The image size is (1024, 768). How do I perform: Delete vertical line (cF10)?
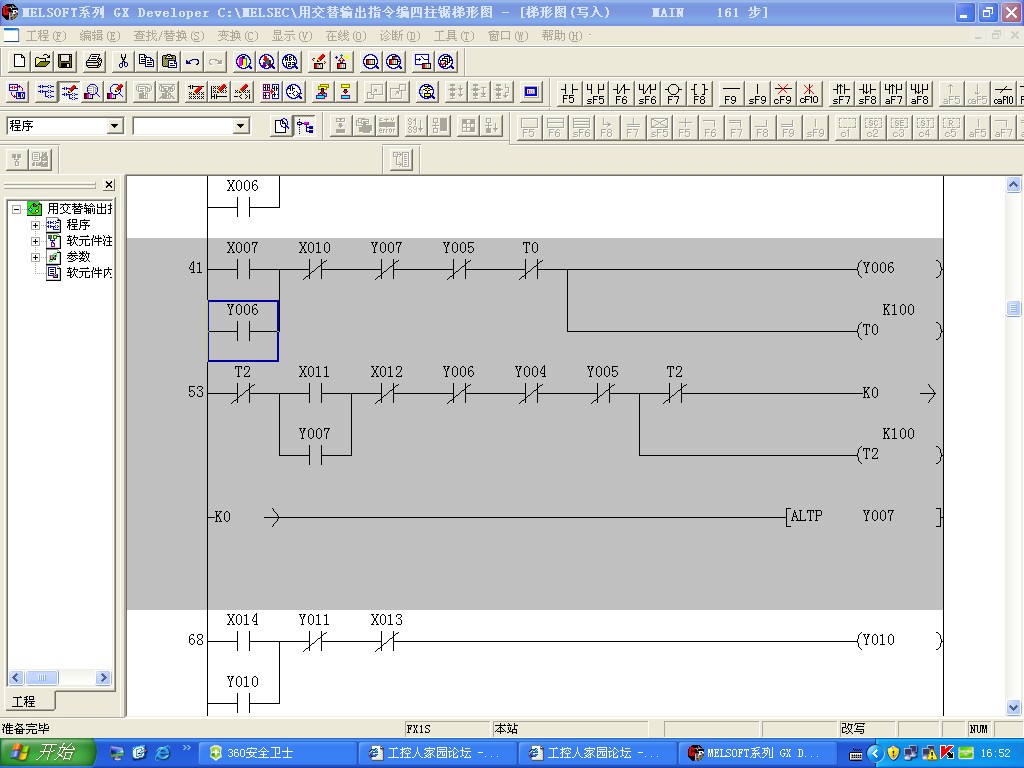coord(809,93)
